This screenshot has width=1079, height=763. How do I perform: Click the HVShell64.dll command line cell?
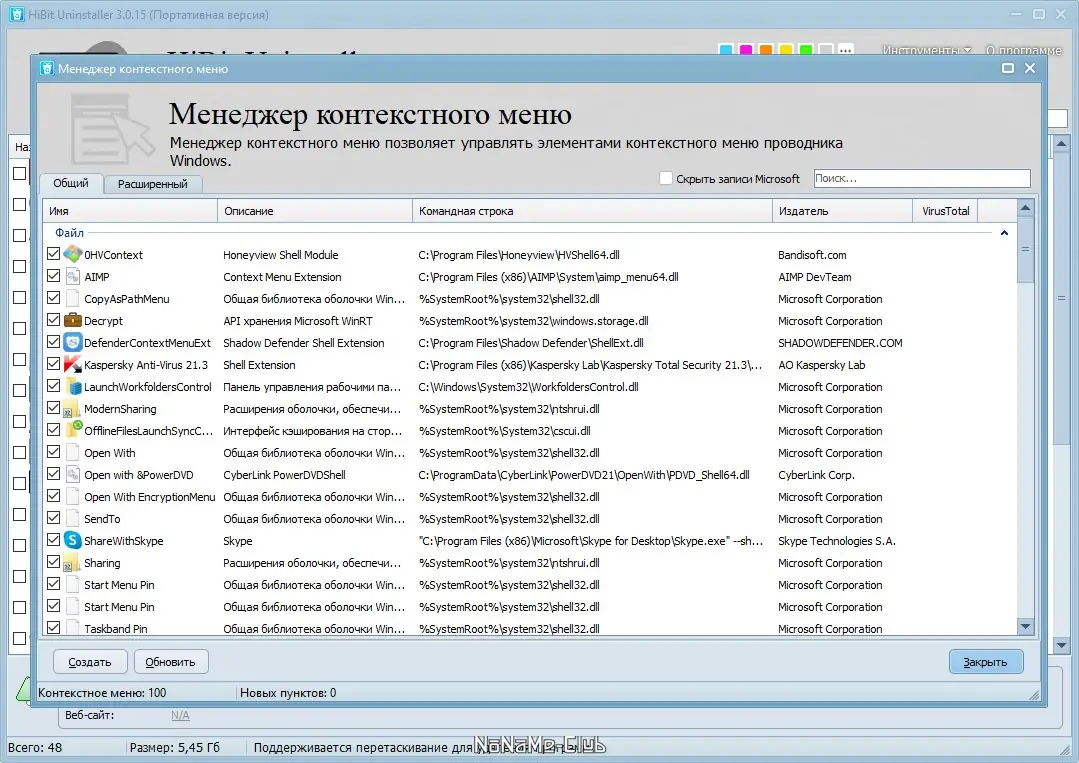point(519,255)
